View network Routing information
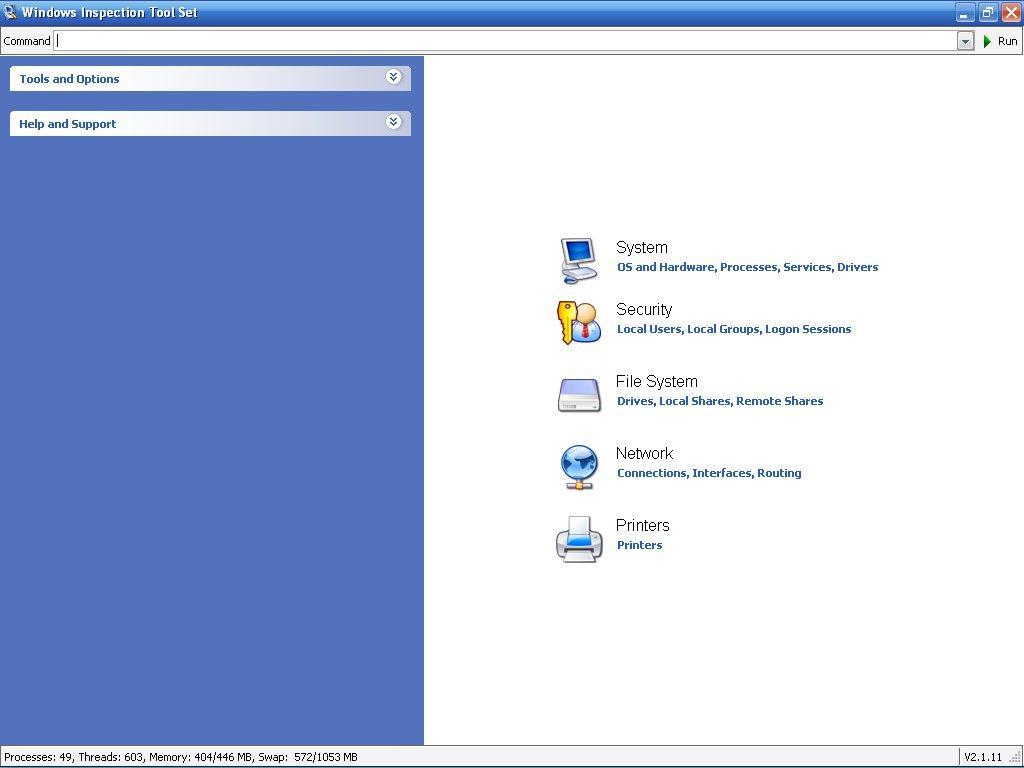Screen dimensions: 1024x768 pos(780,473)
